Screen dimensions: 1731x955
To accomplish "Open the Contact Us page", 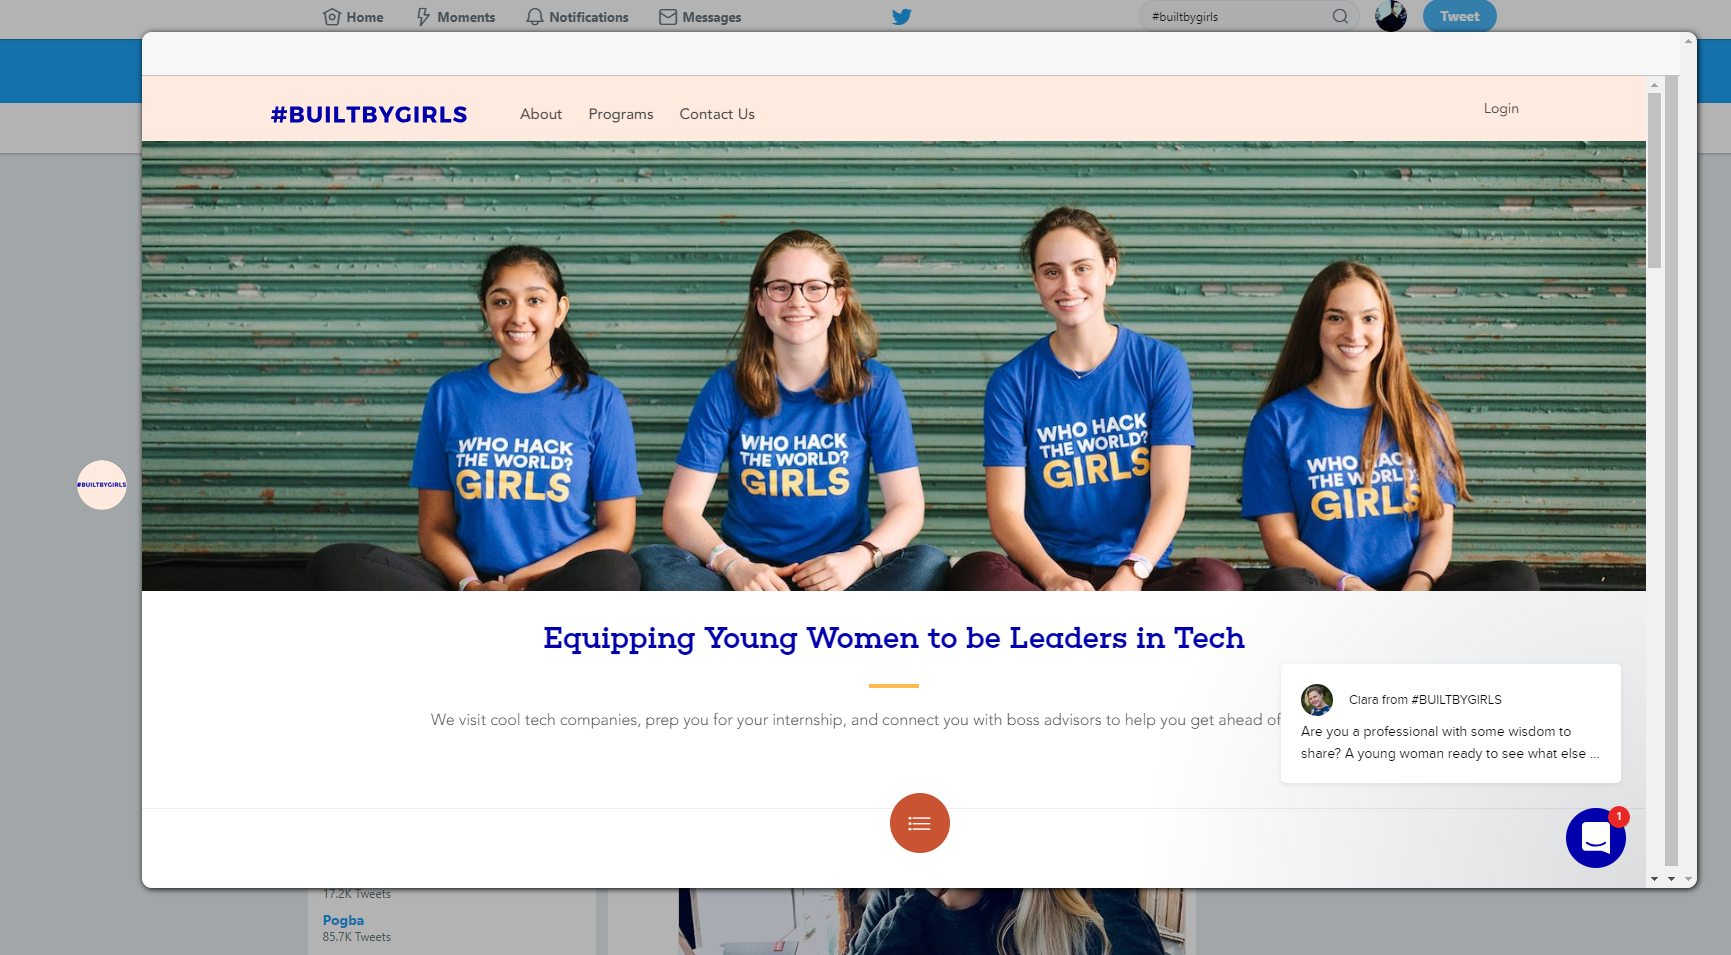I will (717, 114).
